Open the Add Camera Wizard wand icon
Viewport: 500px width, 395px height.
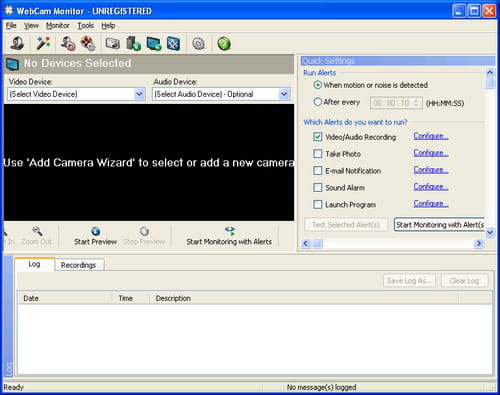click(x=43, y=44)
